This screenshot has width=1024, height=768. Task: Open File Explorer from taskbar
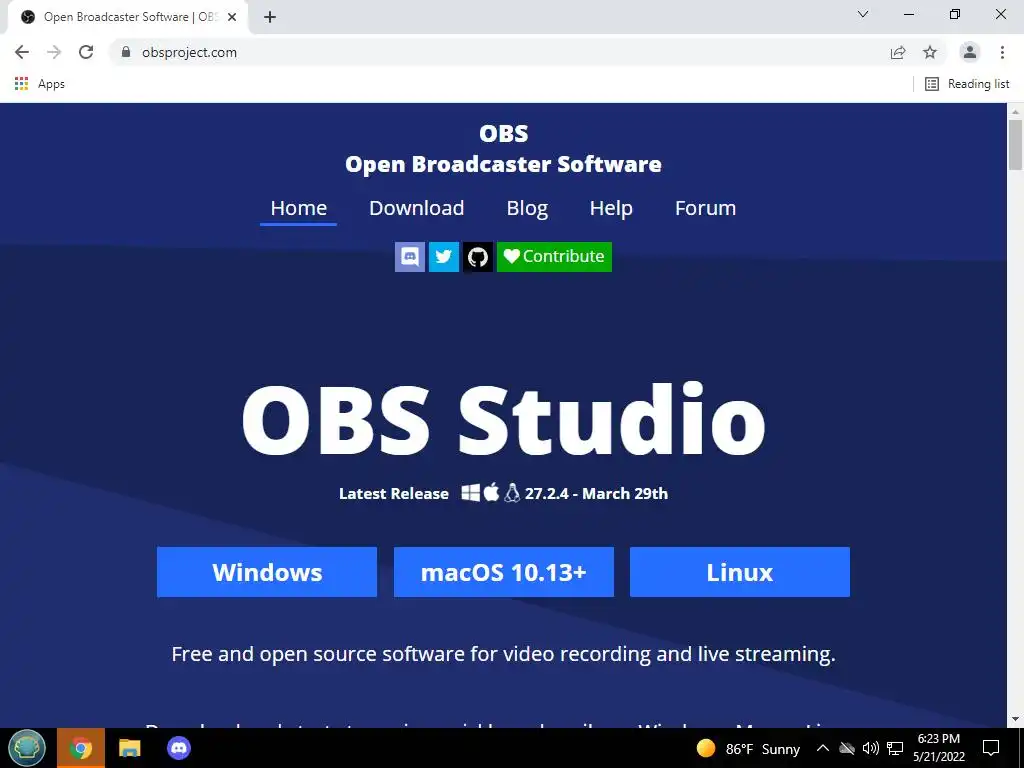[129, 748]
